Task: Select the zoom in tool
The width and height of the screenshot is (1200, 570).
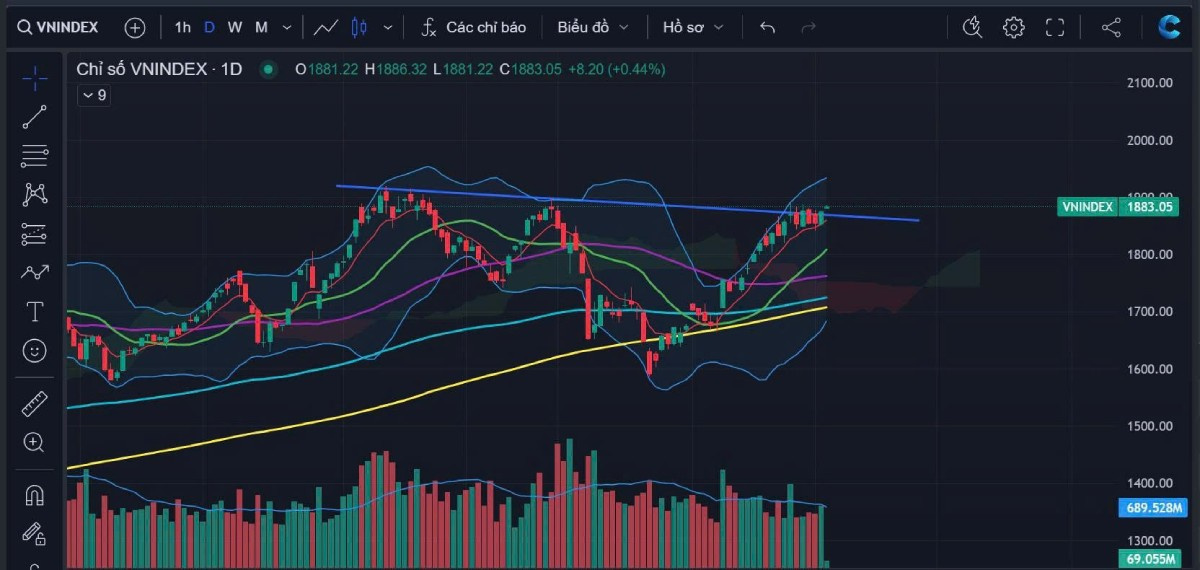Action: click(34, 442)
